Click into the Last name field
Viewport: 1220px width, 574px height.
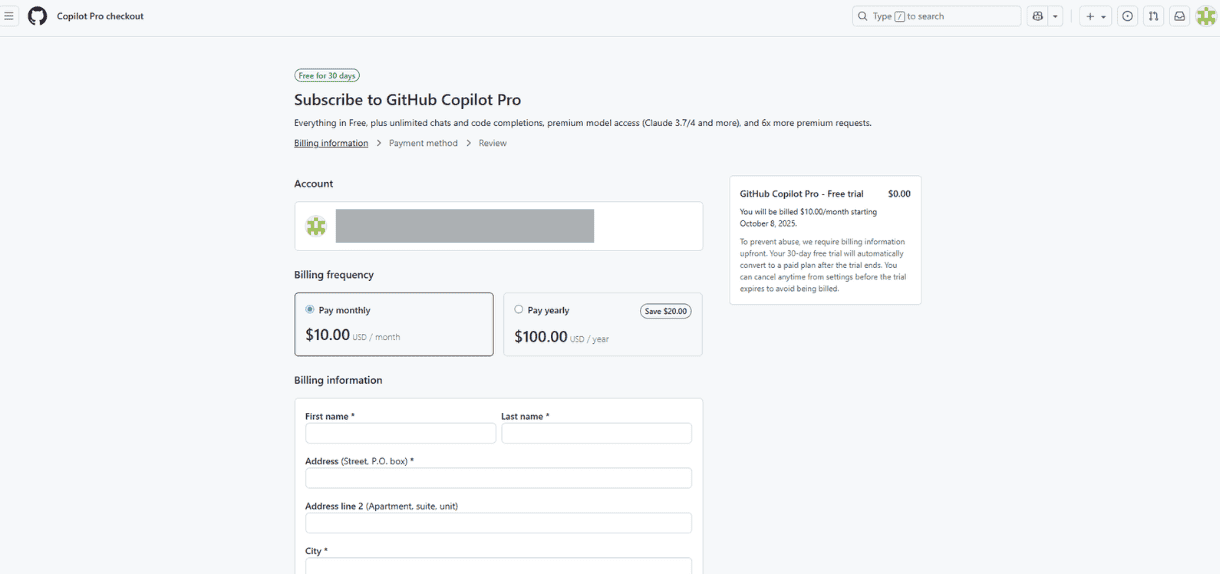tap(596, 433)
